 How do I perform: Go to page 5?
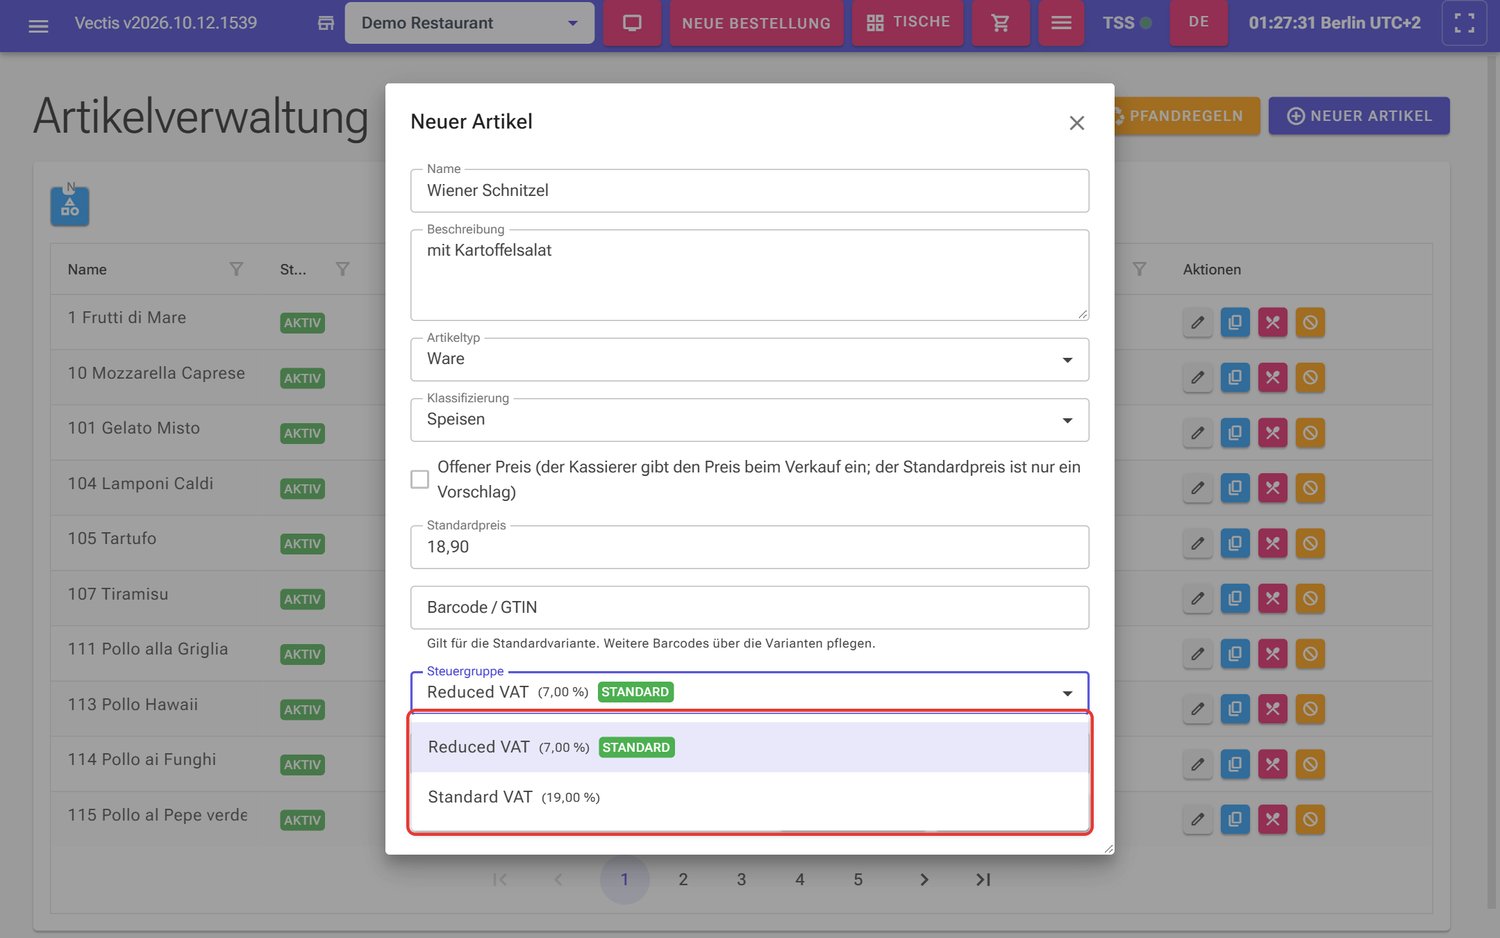(x=858, y=880)
